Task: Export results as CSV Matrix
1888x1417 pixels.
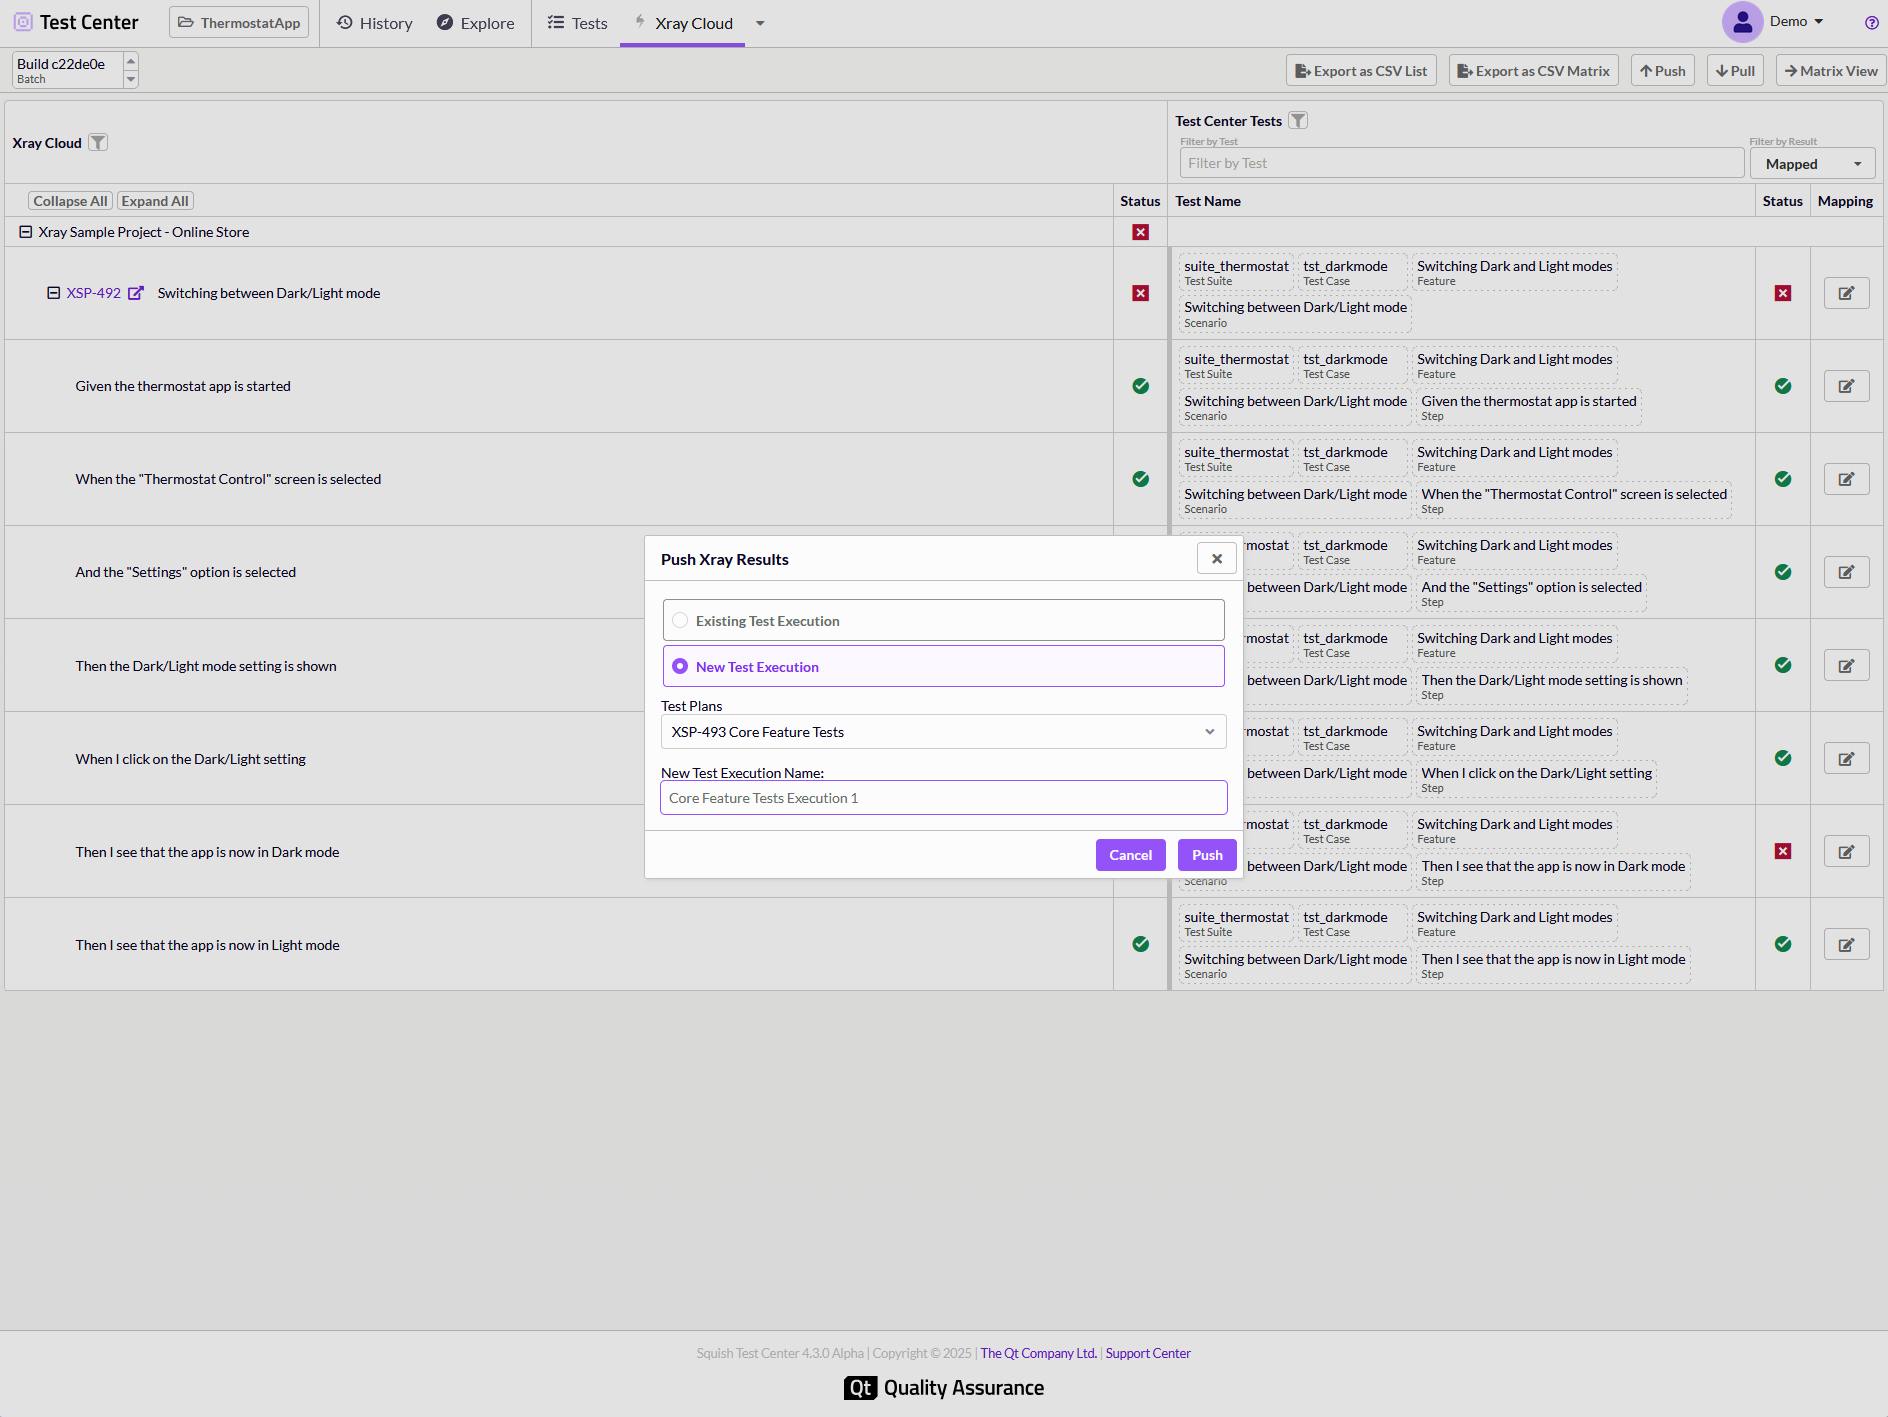Action: [x=1533, y=70]
